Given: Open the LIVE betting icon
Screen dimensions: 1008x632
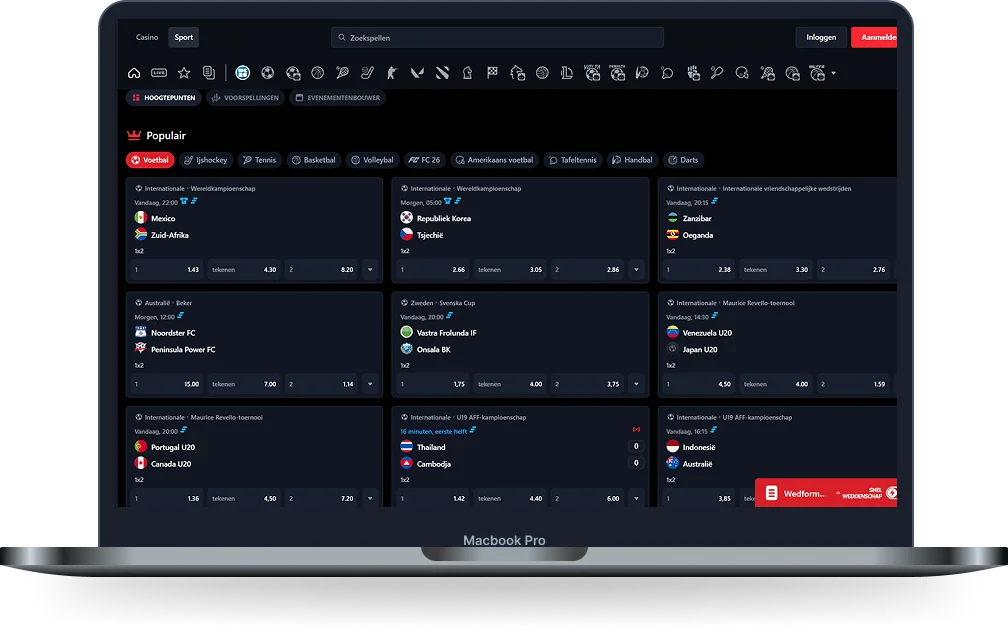Looking at the screenshot, I should coord(159,73).
